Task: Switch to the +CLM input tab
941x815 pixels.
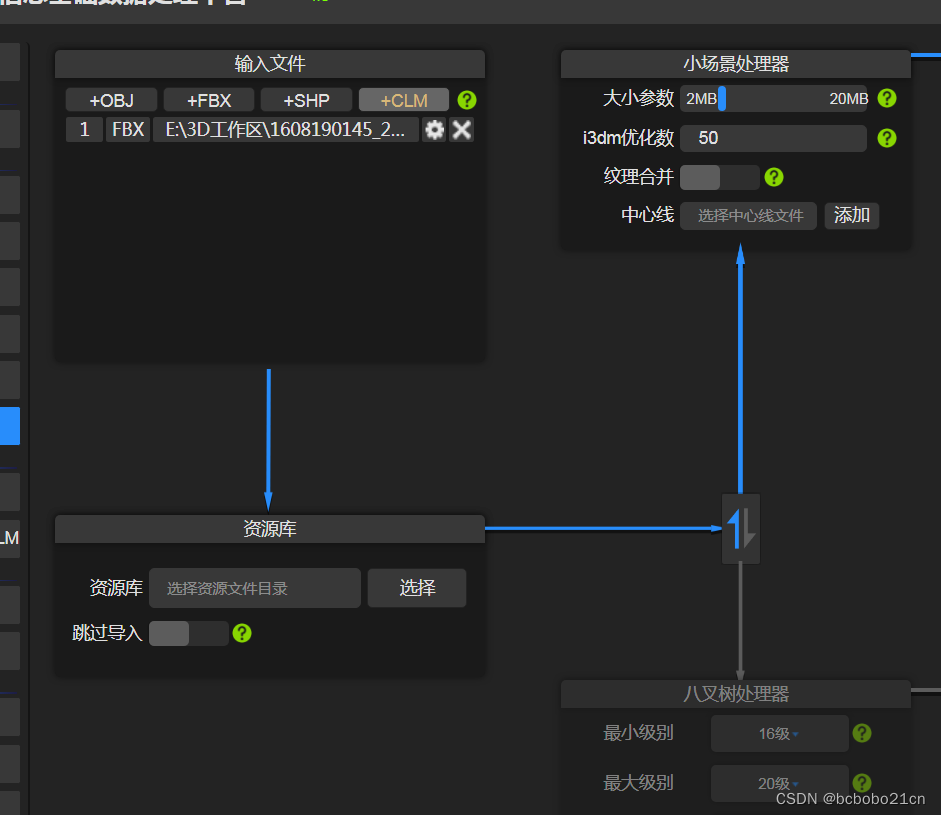Action: (403, 99)
